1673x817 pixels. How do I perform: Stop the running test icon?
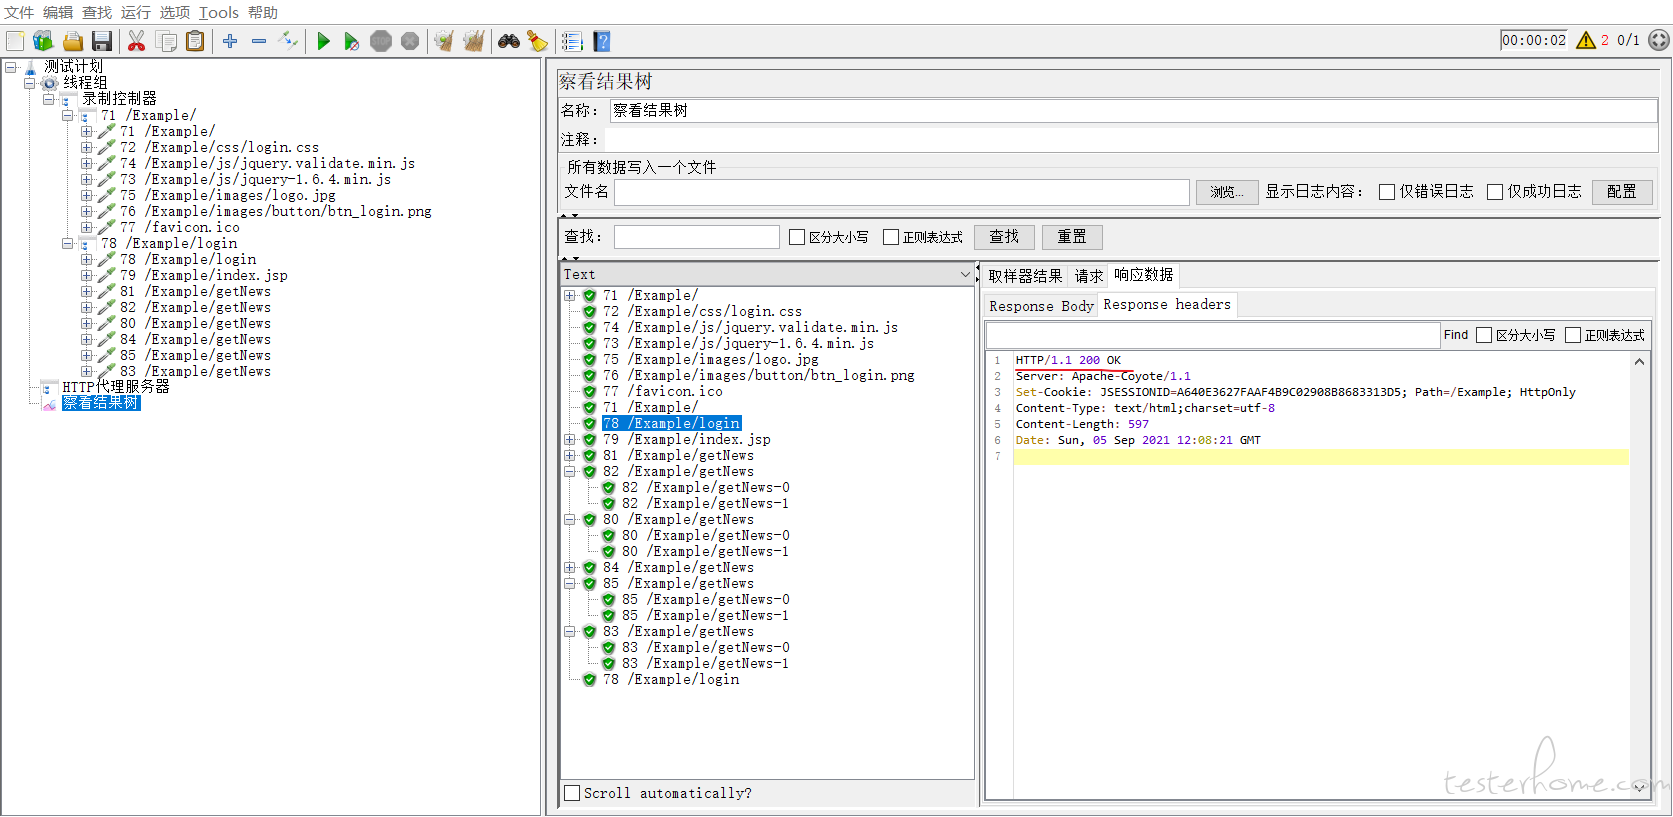[381, 41]
